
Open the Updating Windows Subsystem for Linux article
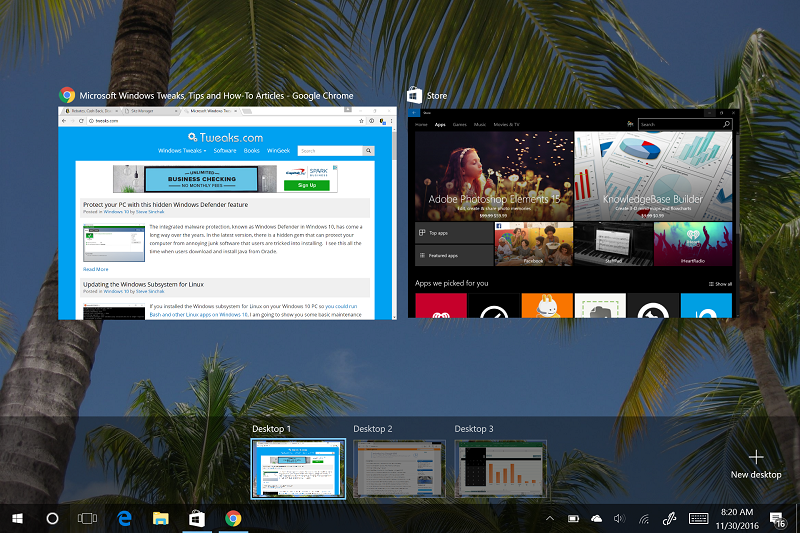(143, 284)
